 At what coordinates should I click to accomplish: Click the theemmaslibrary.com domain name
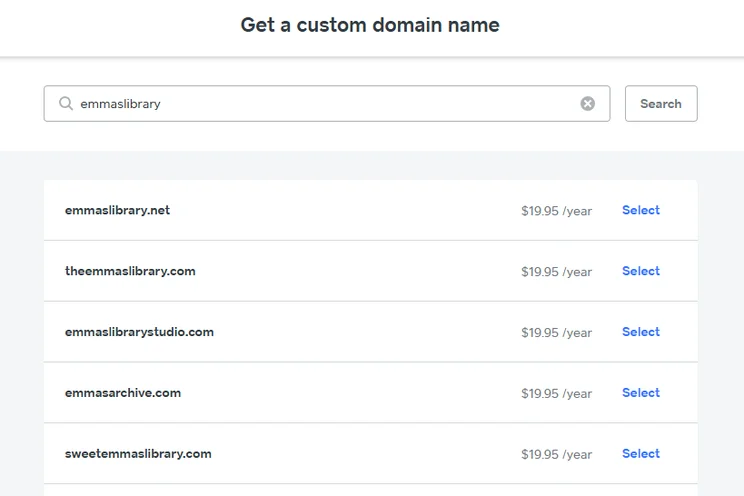(x=130, y=271)
